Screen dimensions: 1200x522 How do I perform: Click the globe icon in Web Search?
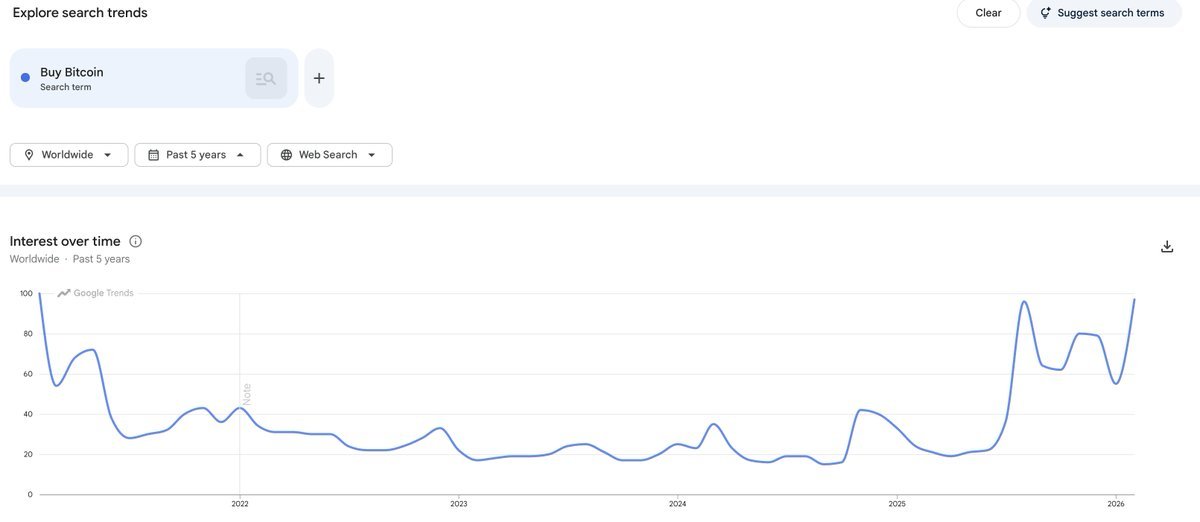[286, 155]
